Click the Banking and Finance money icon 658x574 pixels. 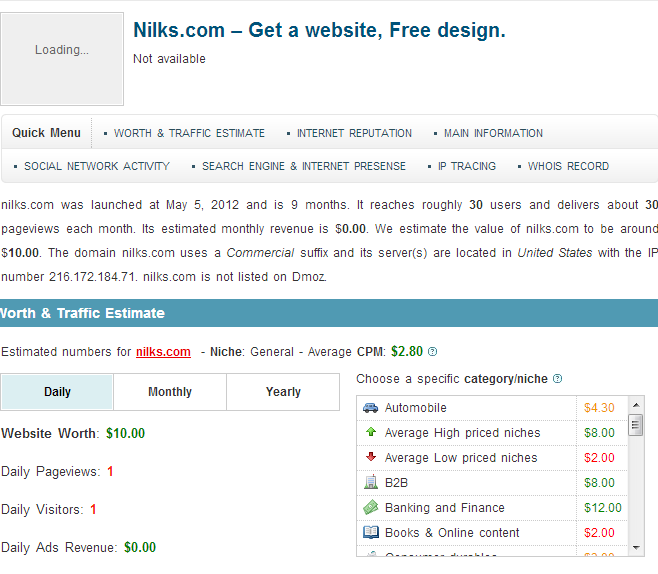coord(371,507)
